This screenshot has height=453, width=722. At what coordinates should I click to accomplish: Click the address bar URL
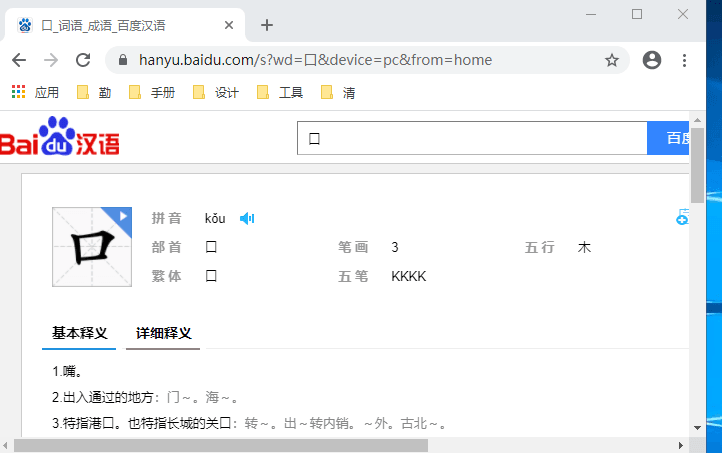tap(315, 60)
